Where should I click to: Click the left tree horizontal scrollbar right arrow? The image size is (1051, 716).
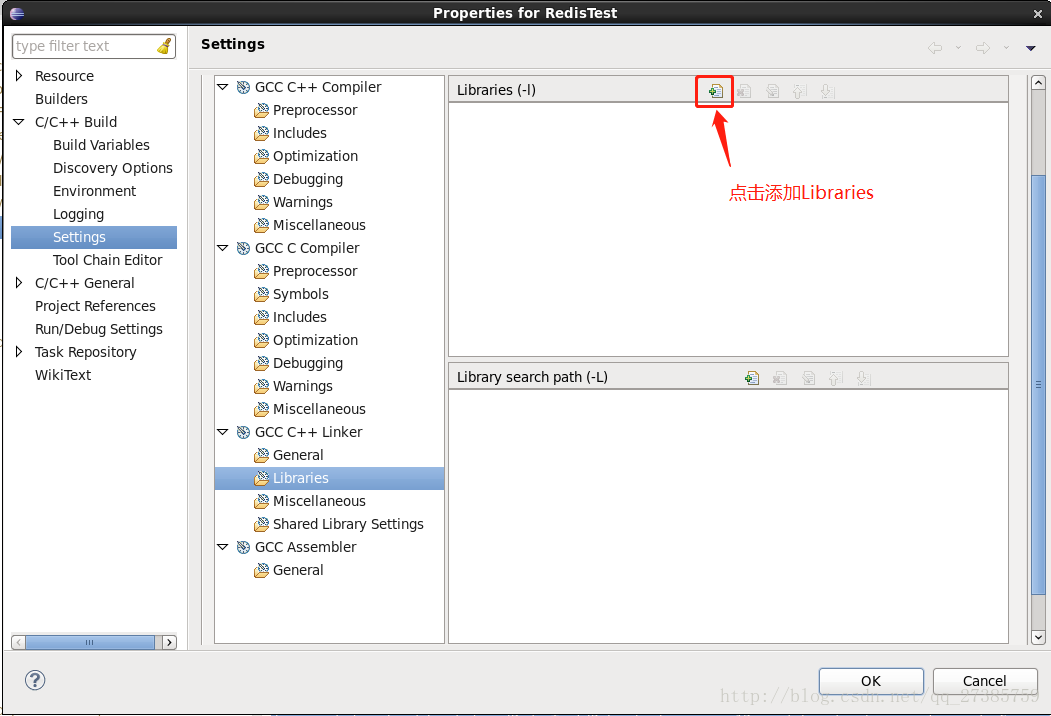pos(170,642)
